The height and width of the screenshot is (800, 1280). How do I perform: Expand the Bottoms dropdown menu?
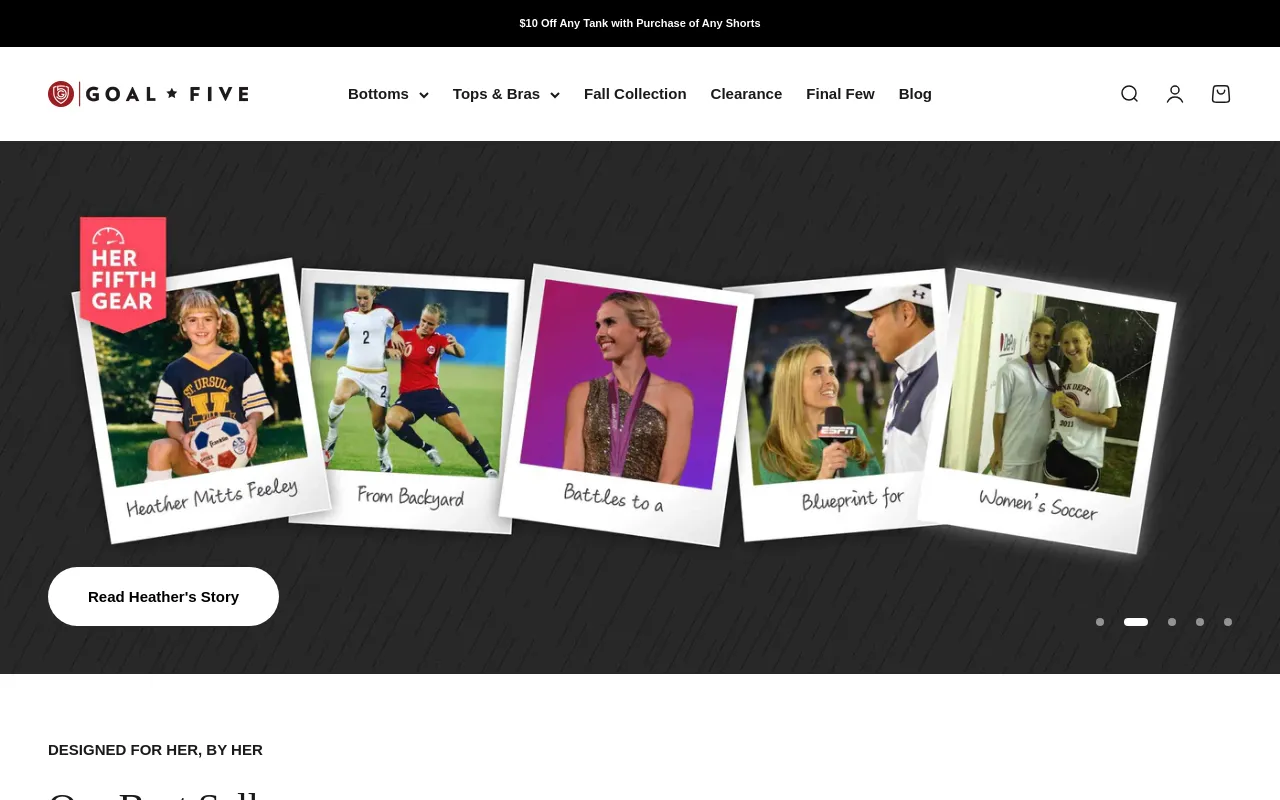coord(388,94)
